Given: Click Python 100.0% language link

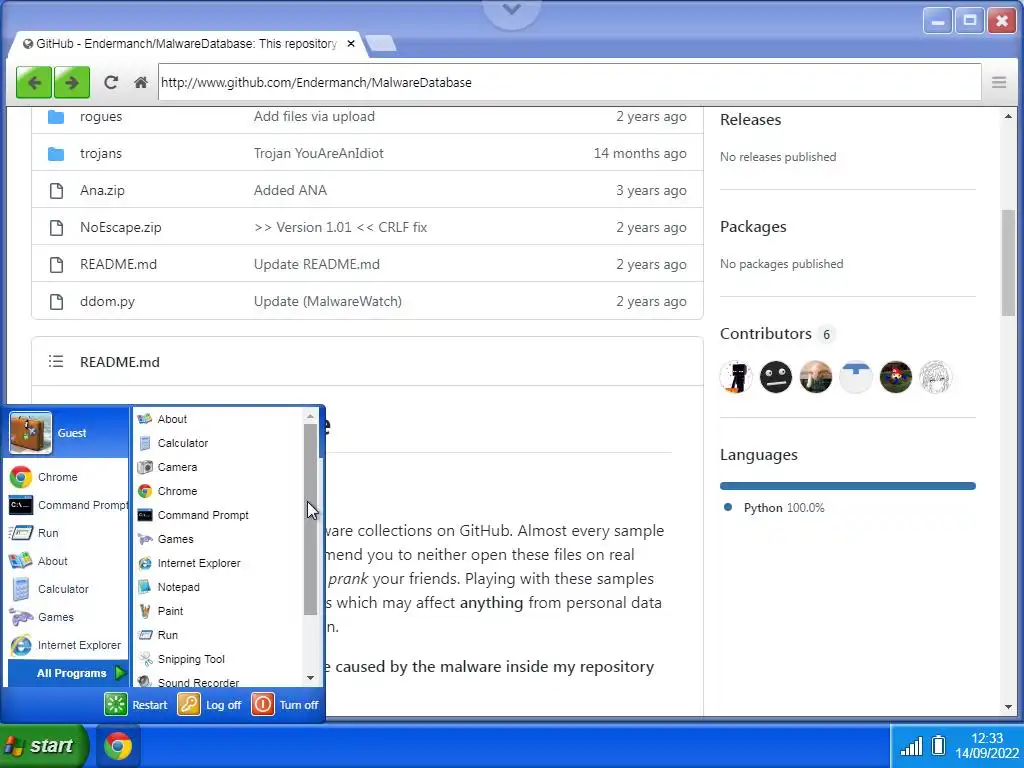Looking at the screenshot, I should tap(784, 507).
